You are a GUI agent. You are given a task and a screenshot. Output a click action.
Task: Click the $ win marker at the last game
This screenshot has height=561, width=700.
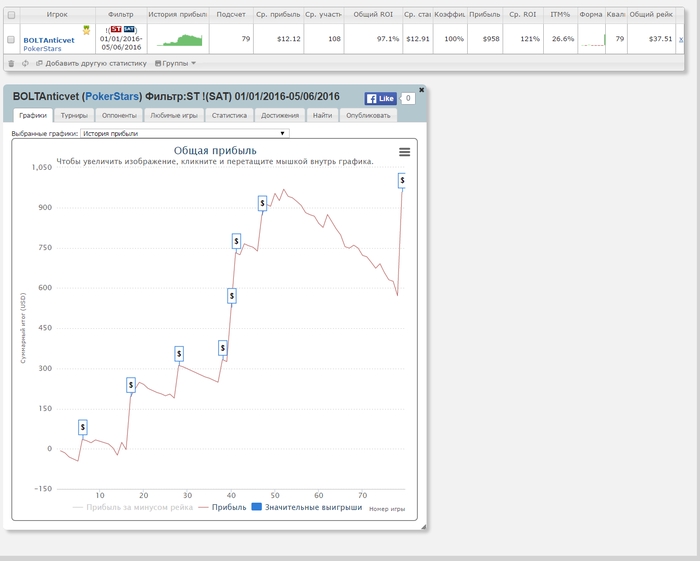coord(402,181)
